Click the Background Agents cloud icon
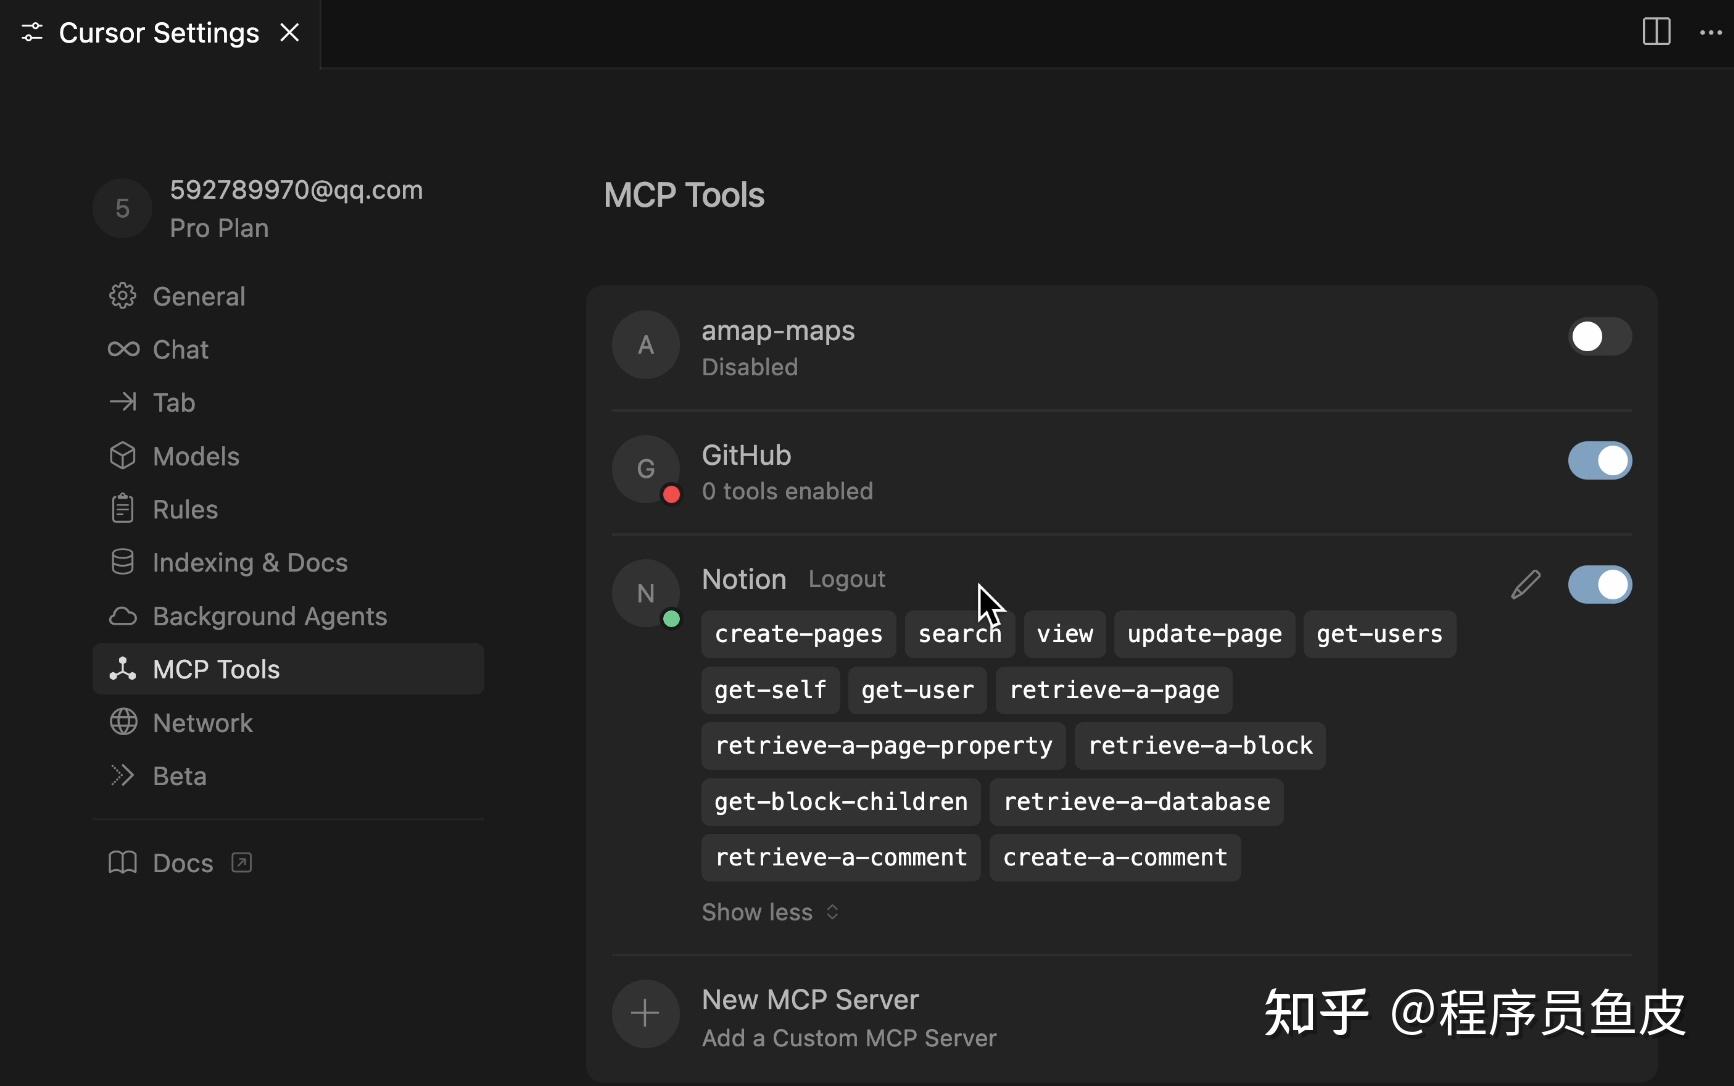The height and width of the screenshot is (1086, 1734). point(123,616)
